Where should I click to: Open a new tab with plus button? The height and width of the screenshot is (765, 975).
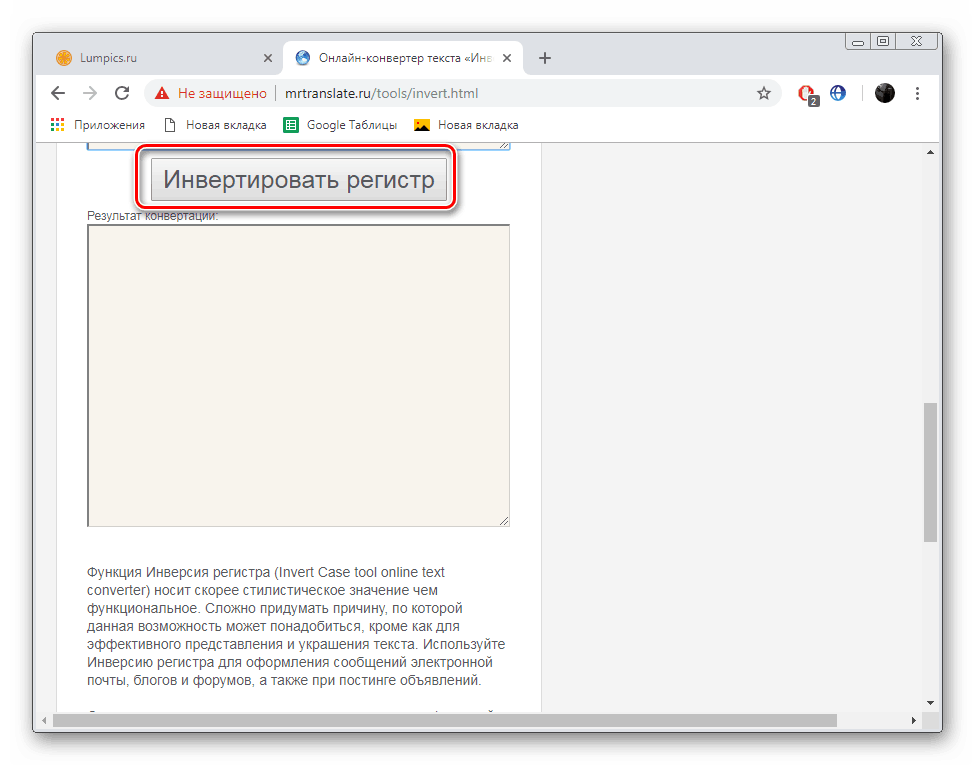(545, 58)
